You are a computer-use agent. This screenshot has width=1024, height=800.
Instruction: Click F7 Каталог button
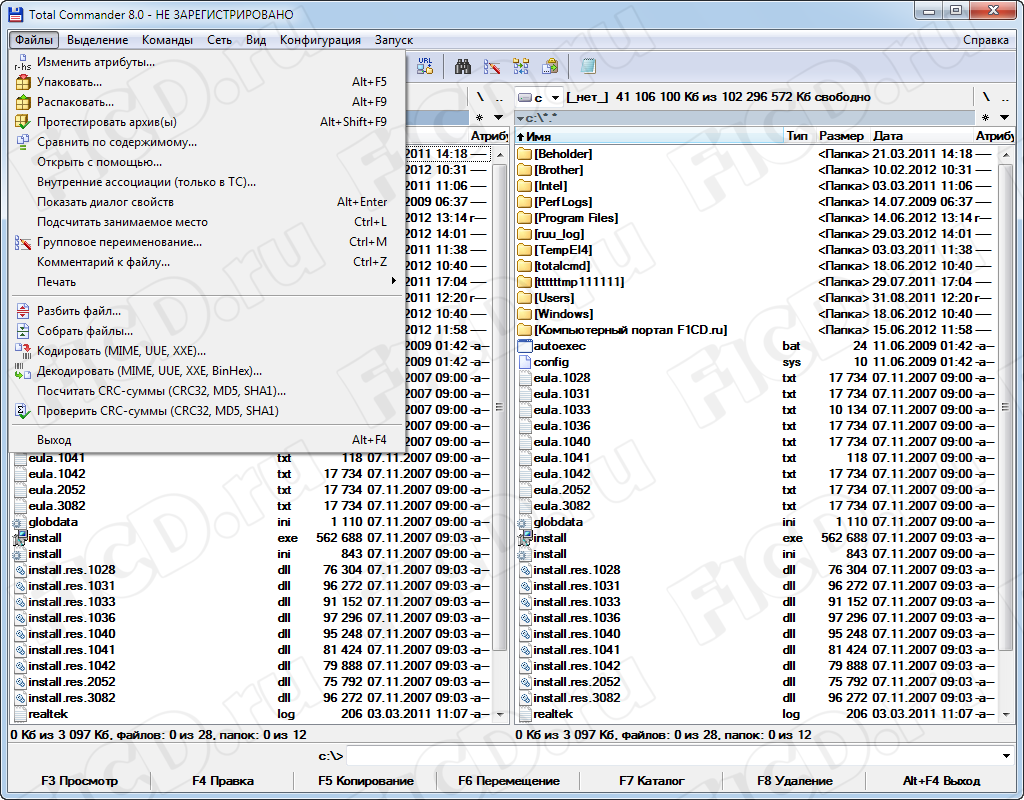(652, 781)
